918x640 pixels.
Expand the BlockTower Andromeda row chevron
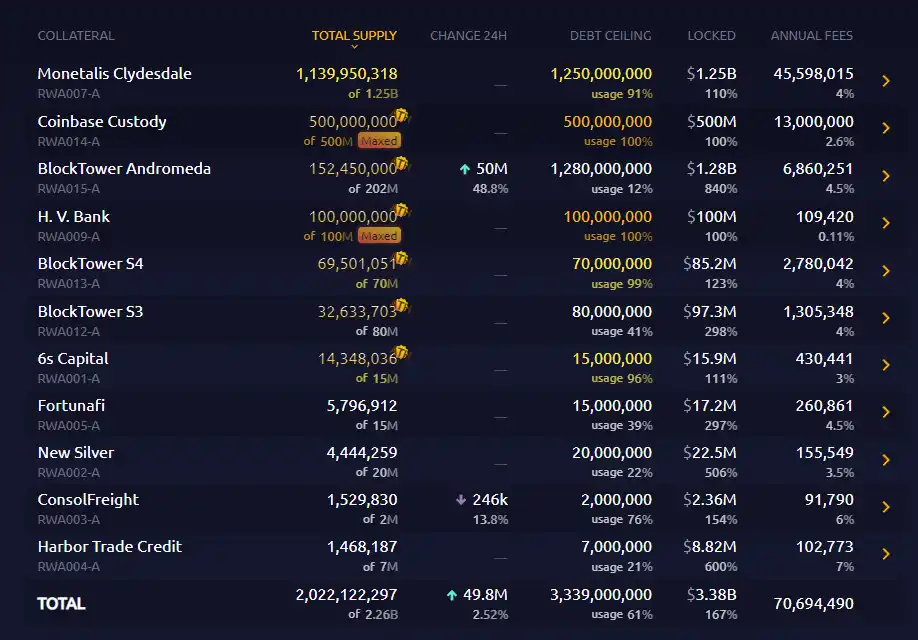(886, 176)
